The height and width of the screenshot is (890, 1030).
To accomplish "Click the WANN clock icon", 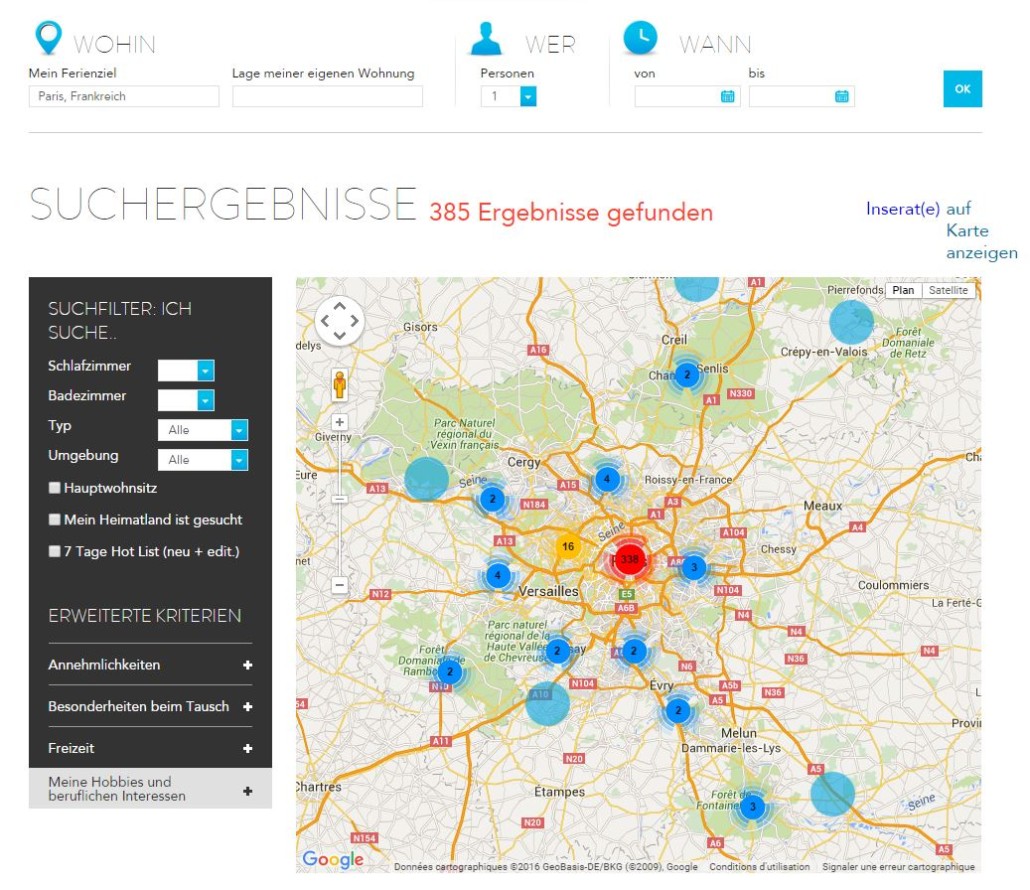I will (639, 37).
